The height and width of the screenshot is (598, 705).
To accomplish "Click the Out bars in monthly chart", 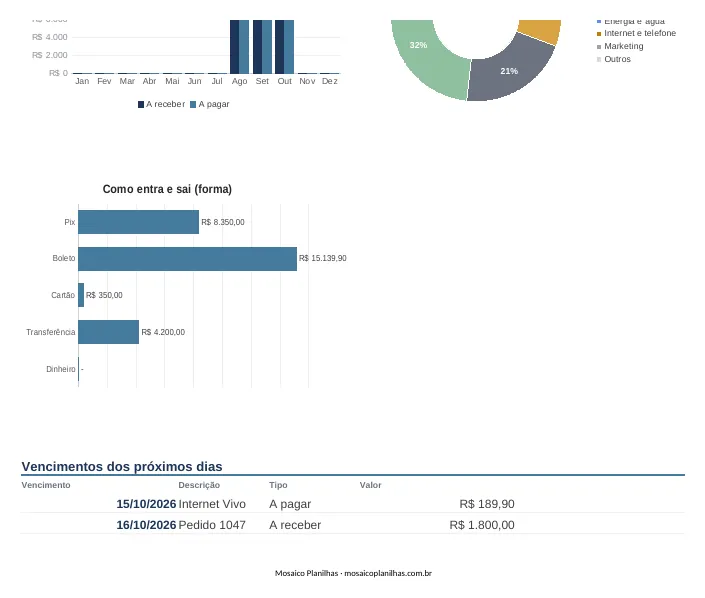I will pos(285,46).
